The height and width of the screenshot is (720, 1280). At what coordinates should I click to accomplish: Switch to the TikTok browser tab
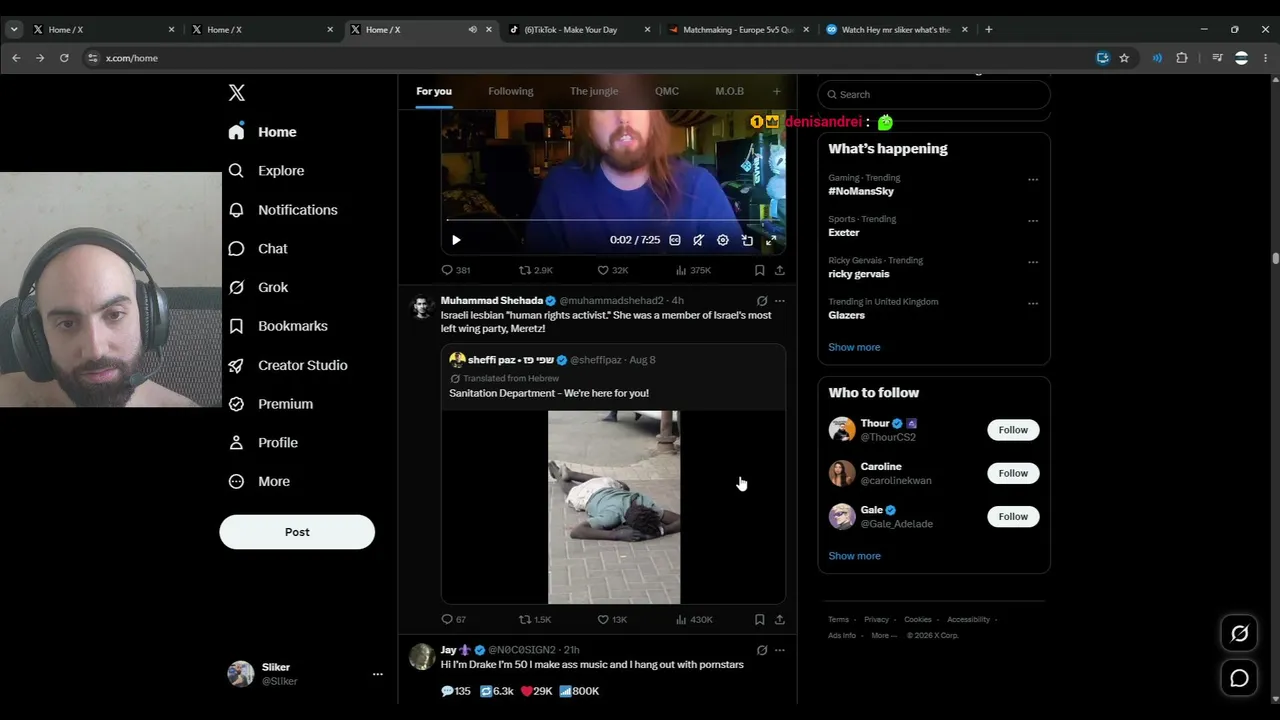click(x=580, y=30)
